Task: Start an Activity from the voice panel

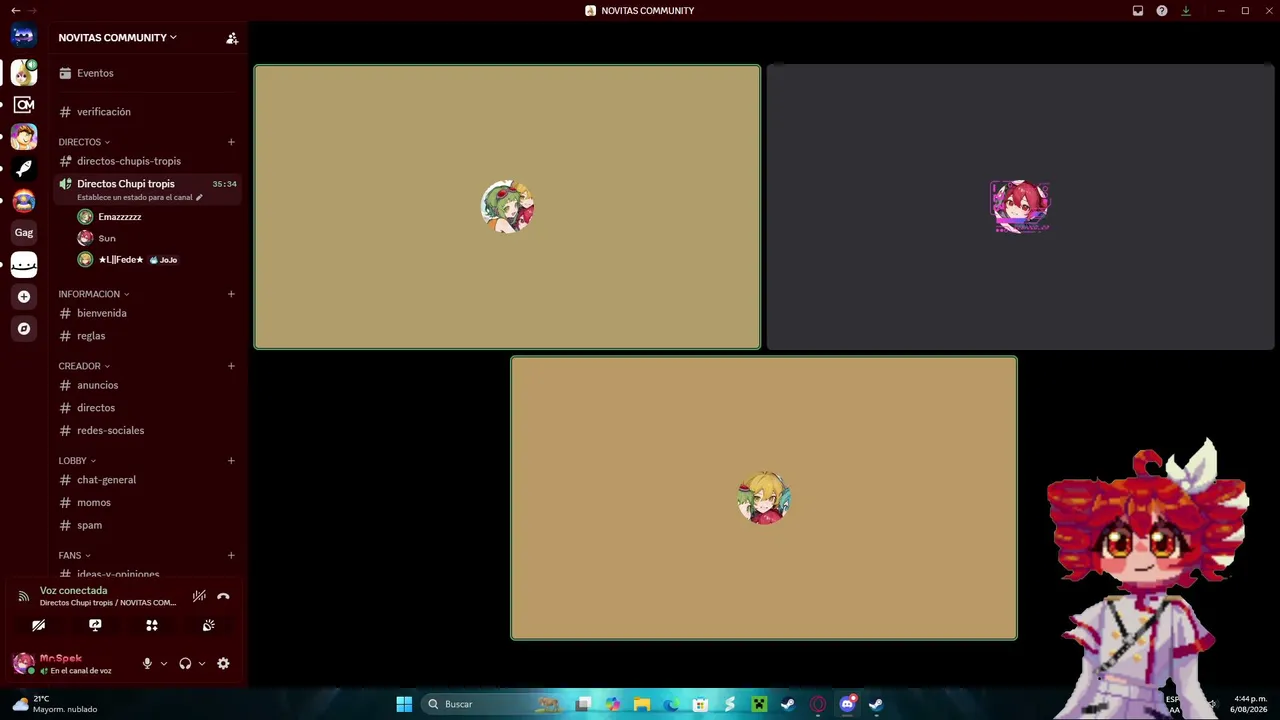Action: coord(152,625)
